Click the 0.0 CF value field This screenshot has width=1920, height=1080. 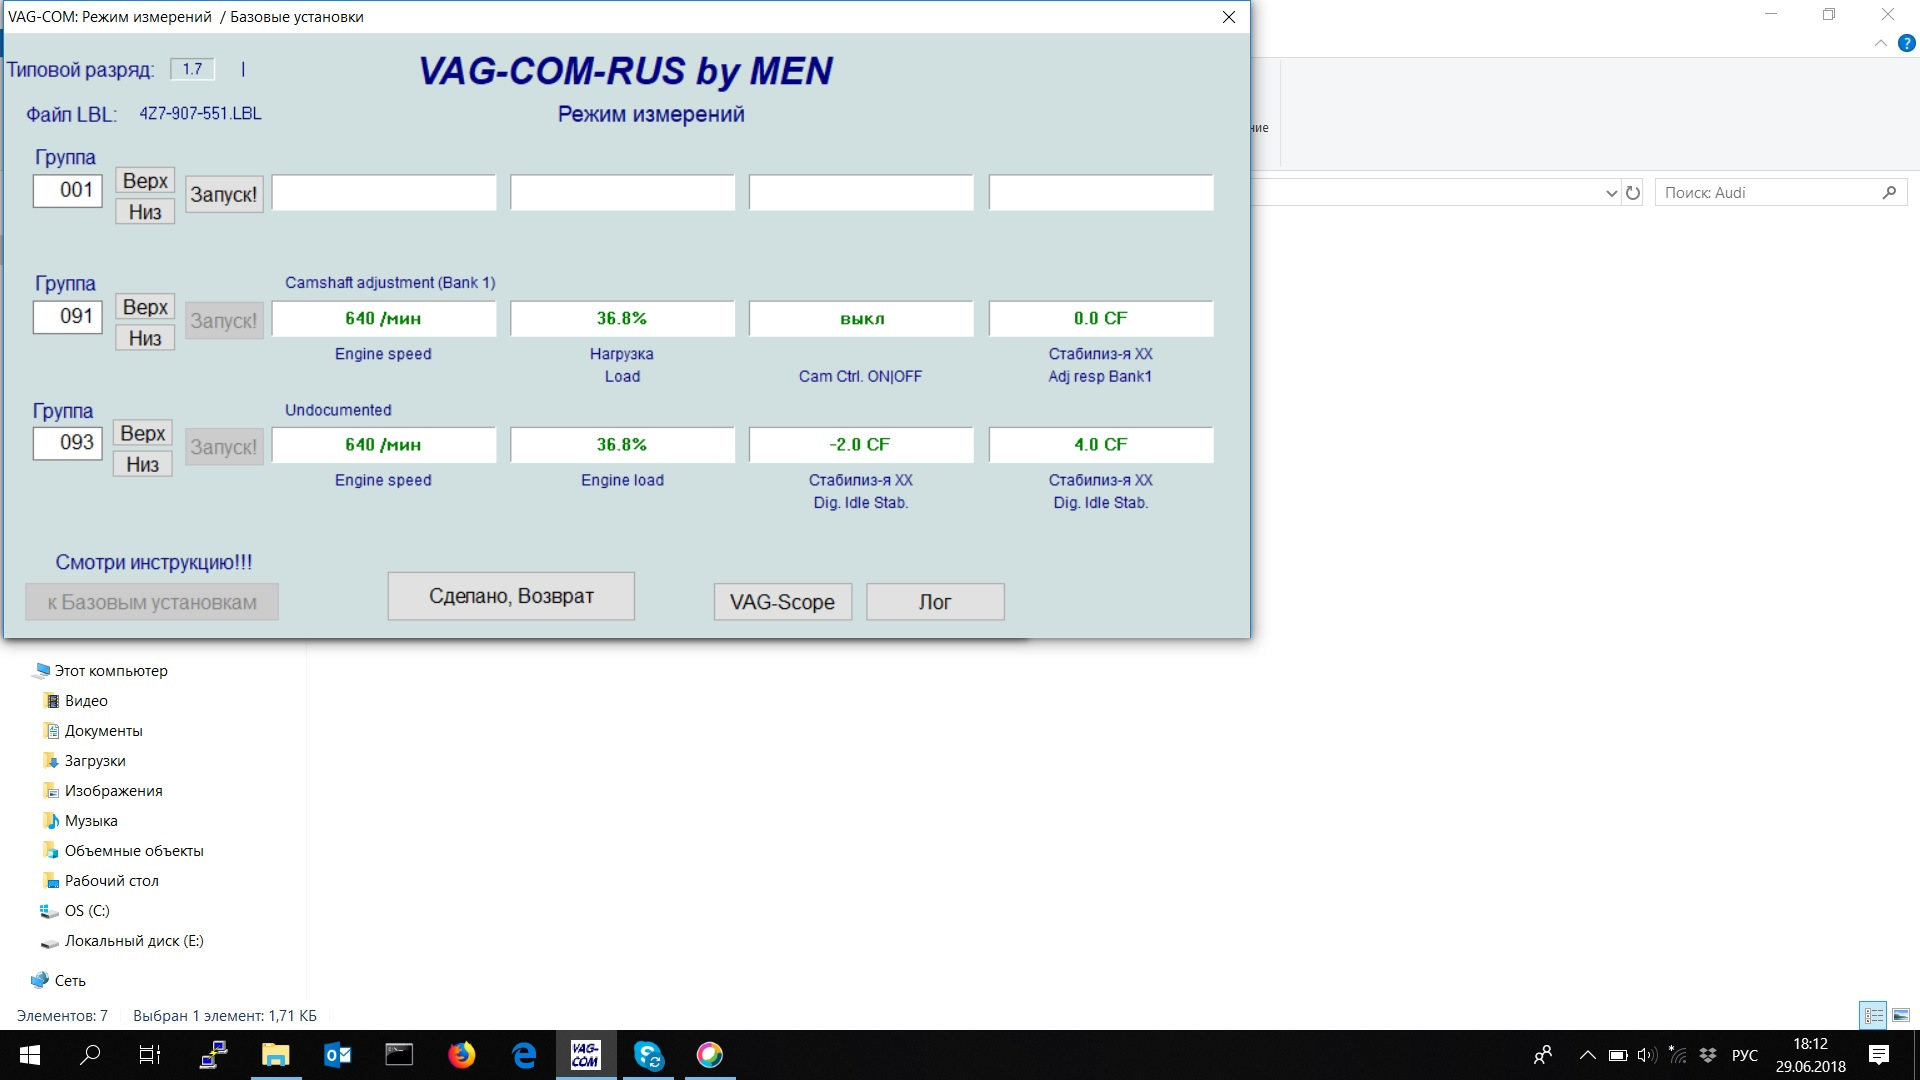1101,319
